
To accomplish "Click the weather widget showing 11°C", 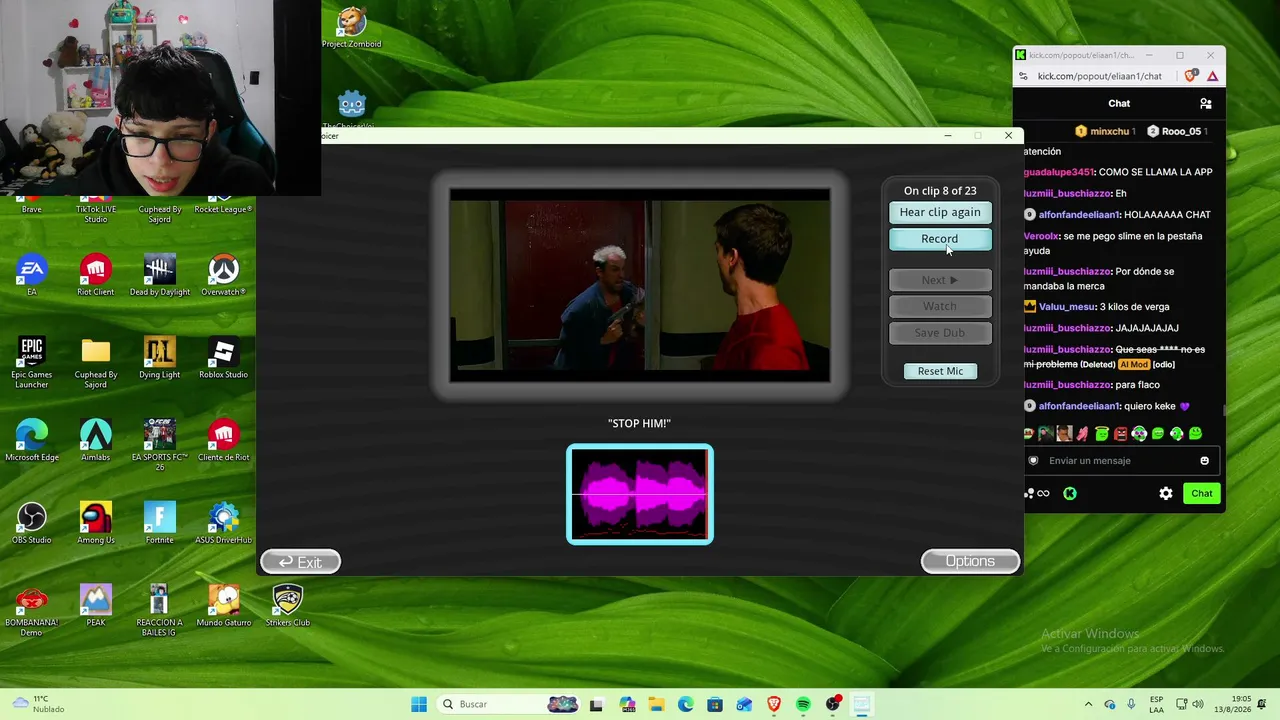I will click(38, 704).
